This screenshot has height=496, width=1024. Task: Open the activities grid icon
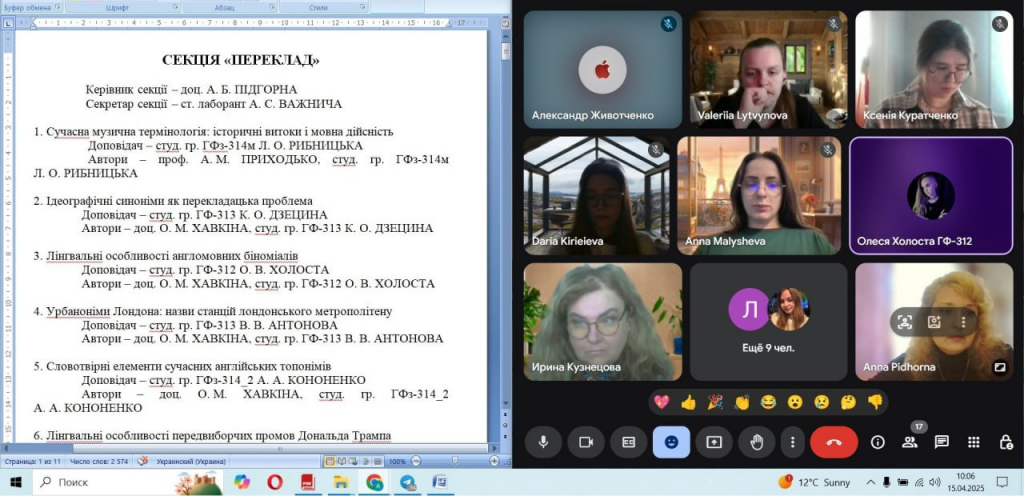click(973, 441)
